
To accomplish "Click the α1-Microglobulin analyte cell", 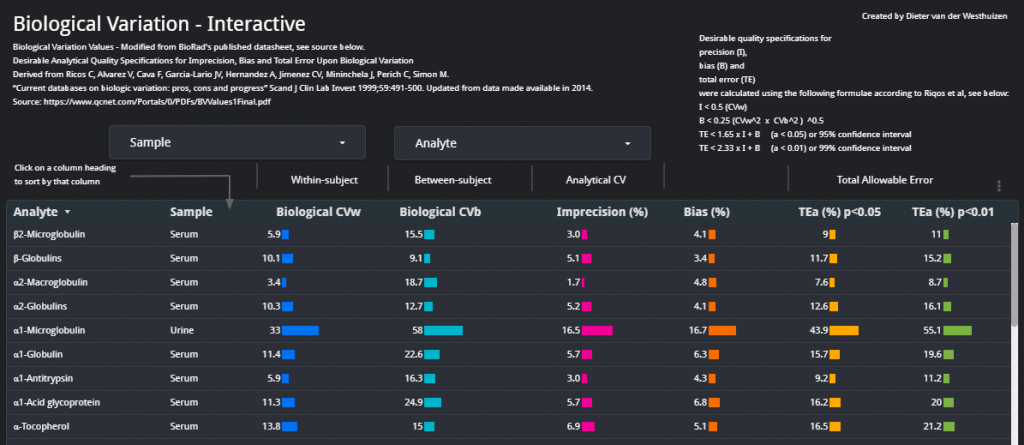I will 49,330.
